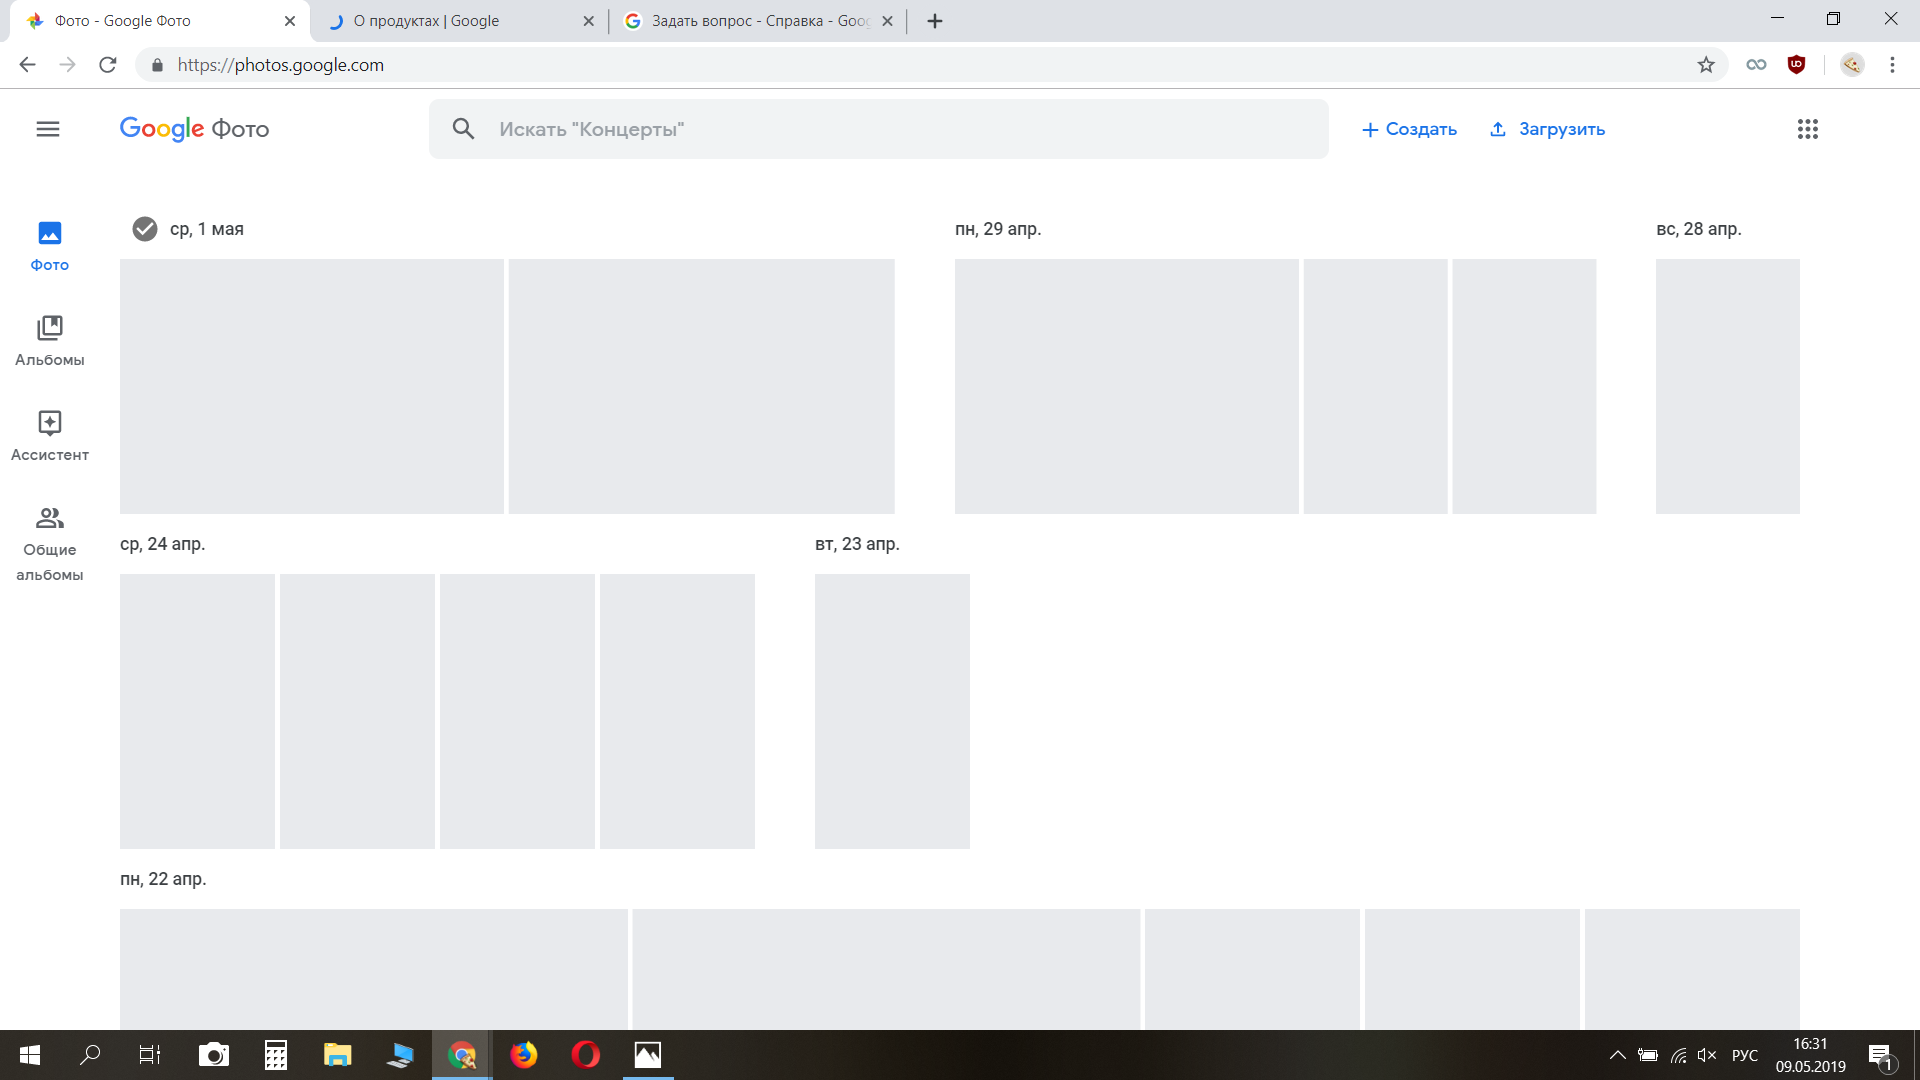Open Firefox from the taskbar
This screenshot has width=1920, height=1080.
(x=524, y=1055)
